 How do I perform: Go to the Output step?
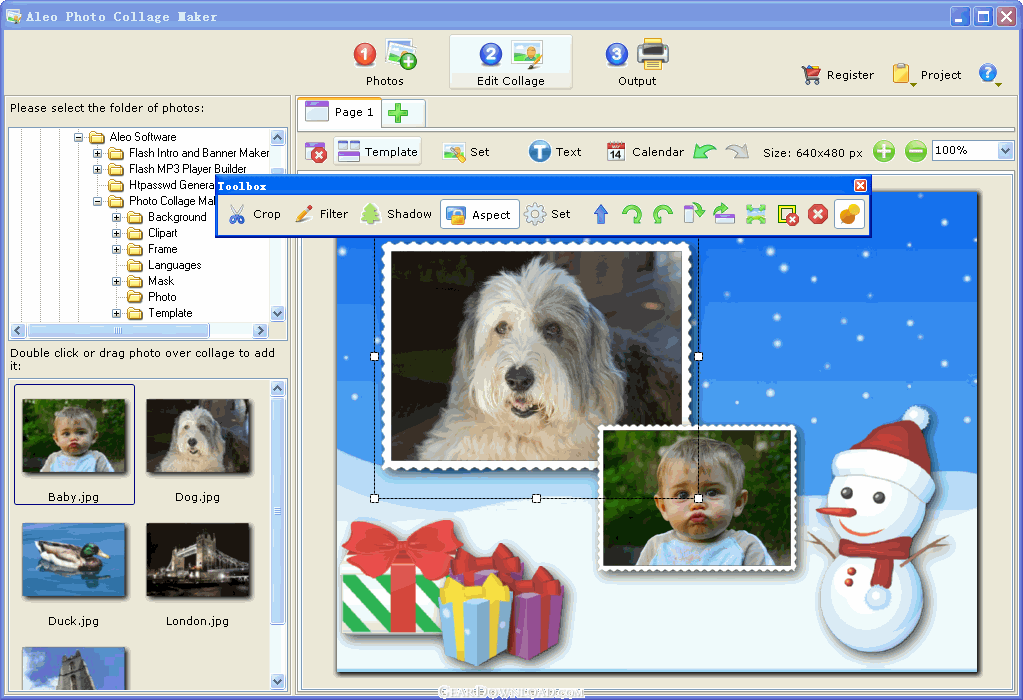click(637, 63)
